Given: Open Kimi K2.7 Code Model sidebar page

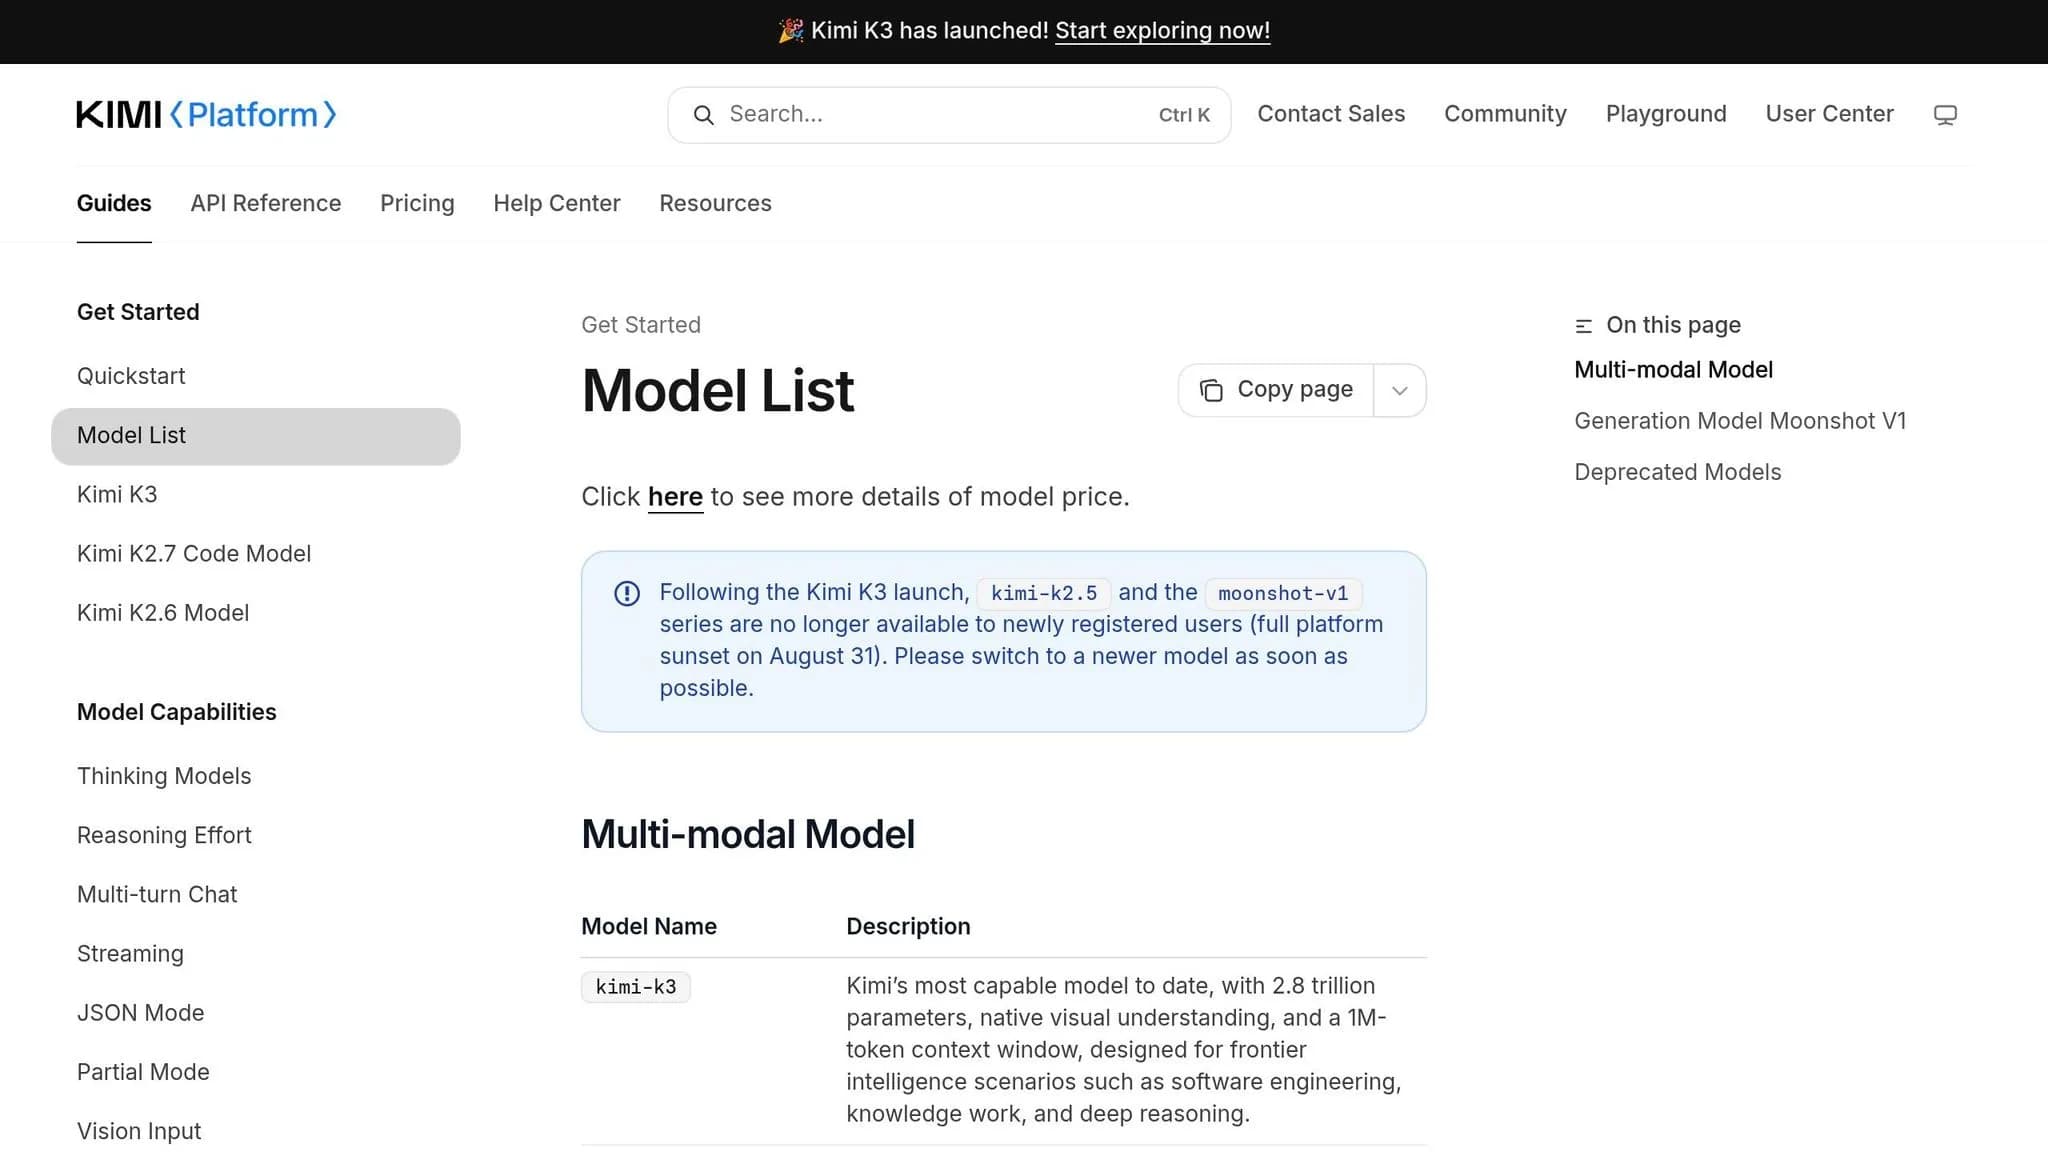Looking at the screenshot, I should [x=194, y=554].
